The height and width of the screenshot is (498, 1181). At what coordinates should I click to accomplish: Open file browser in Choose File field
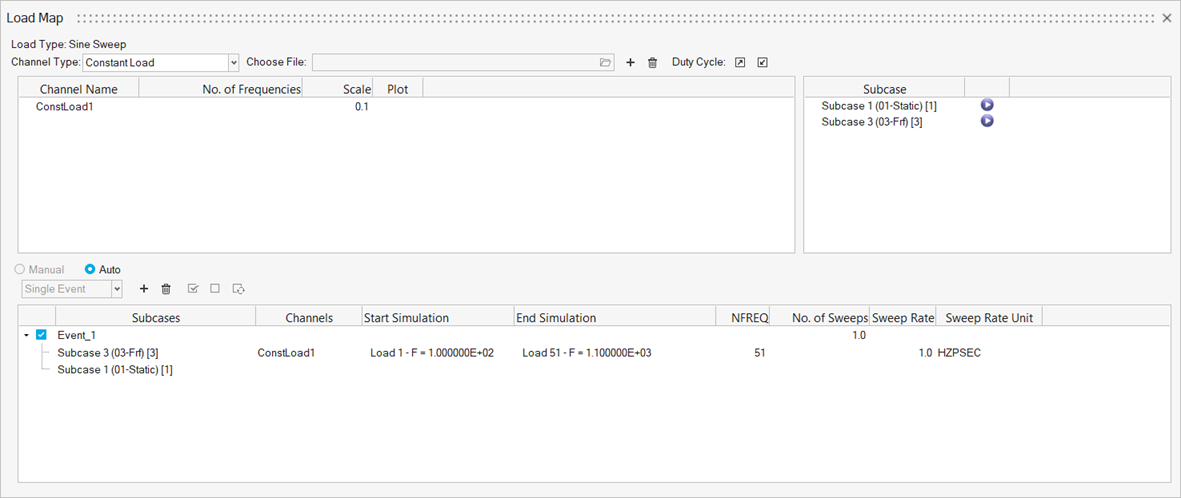click(x=605, y=63)
